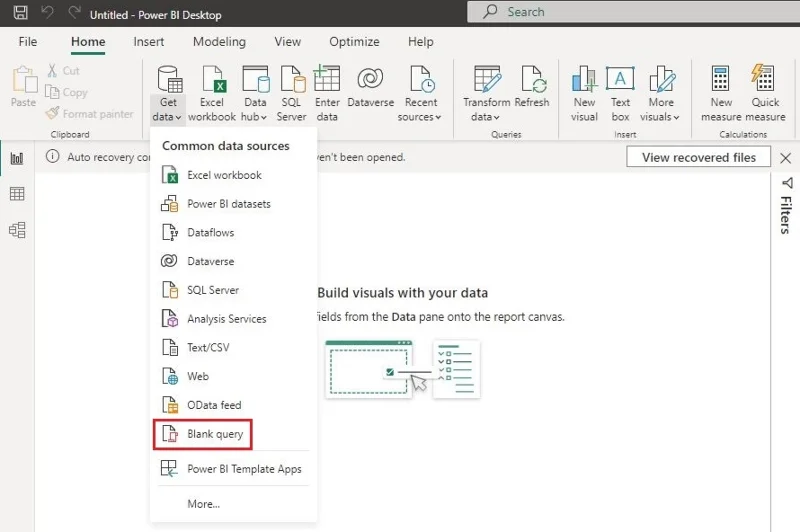Open the Help ribbon tab
Image resolution: width=800 pixels, height=532 pixels.
click(x=420, y=41)
